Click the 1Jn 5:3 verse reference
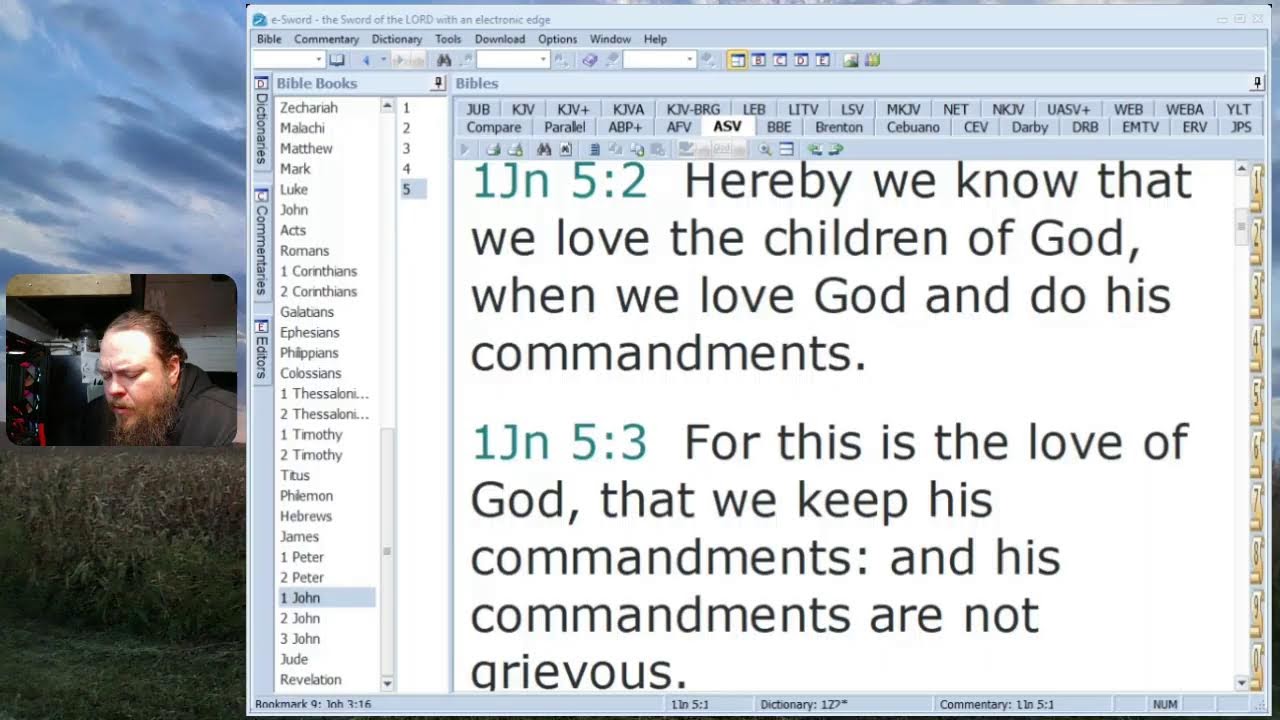 coord(559,443)
